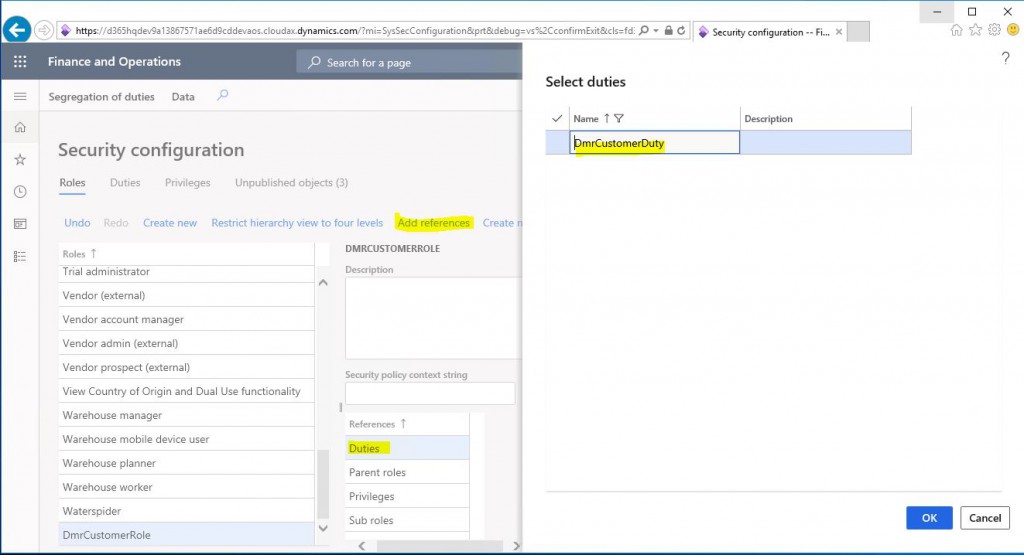Select Parent roles in References list
Image resolution: width=1024 pixels, height=555 pixels.
pos(407,472)
